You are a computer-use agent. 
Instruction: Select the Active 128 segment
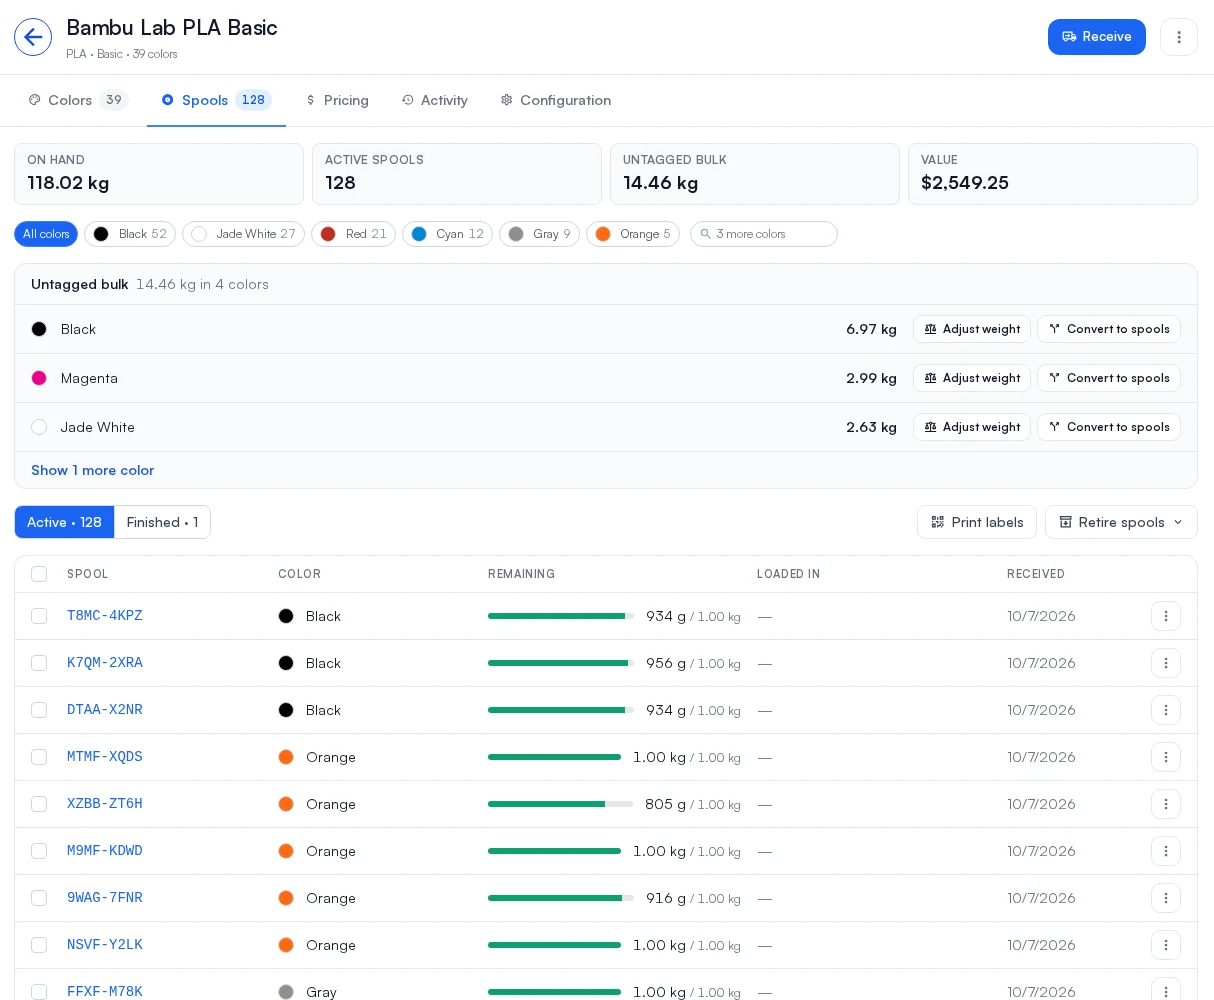64,522
